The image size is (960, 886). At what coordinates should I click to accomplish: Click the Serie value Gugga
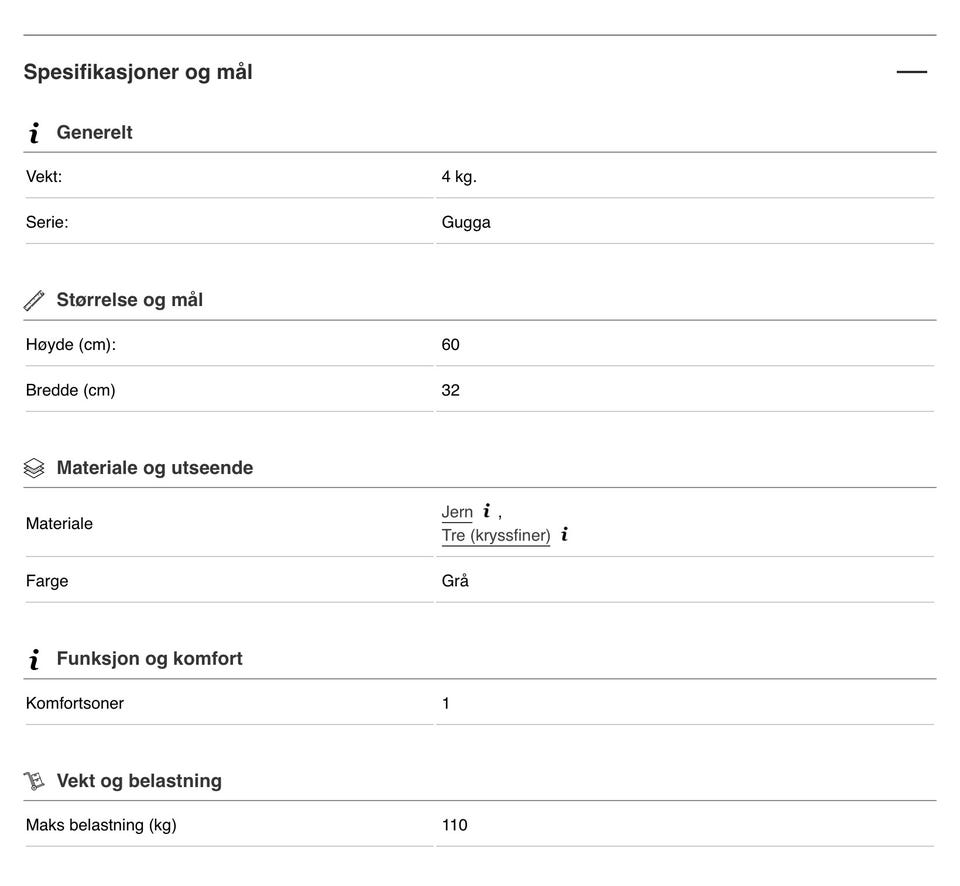coord(466,222)
